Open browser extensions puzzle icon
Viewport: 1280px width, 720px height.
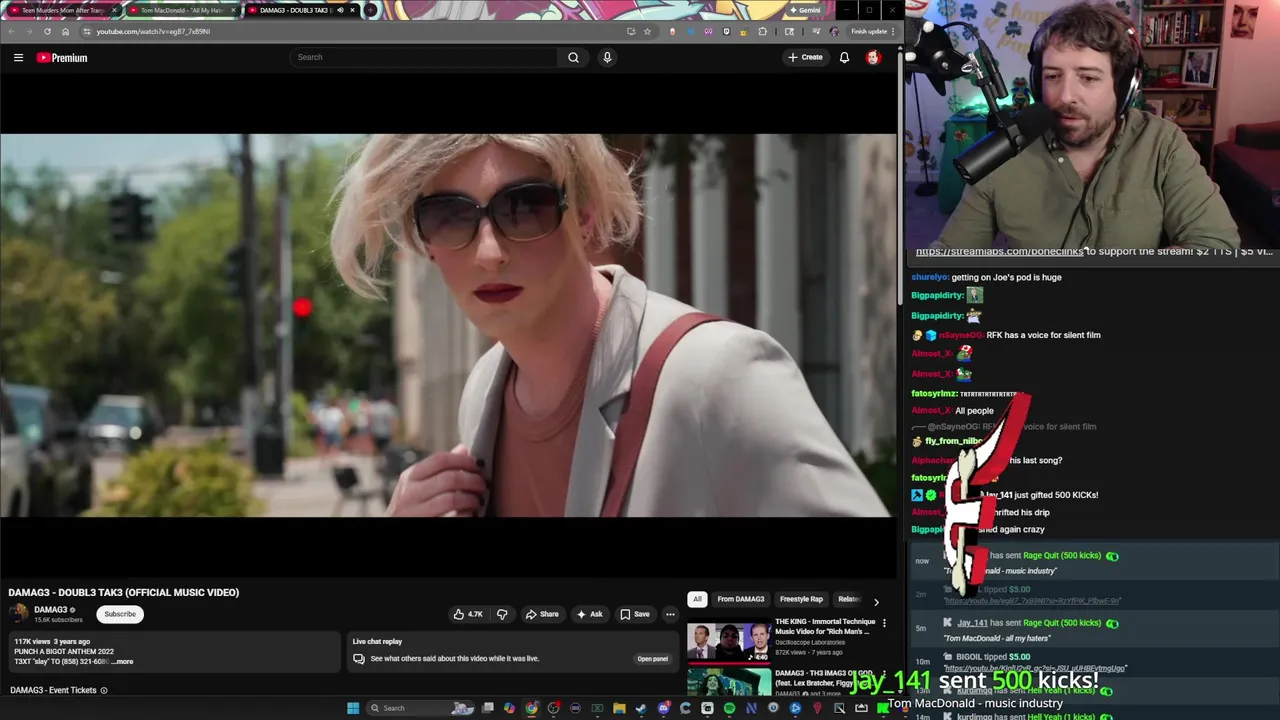(x=762, y=31)
